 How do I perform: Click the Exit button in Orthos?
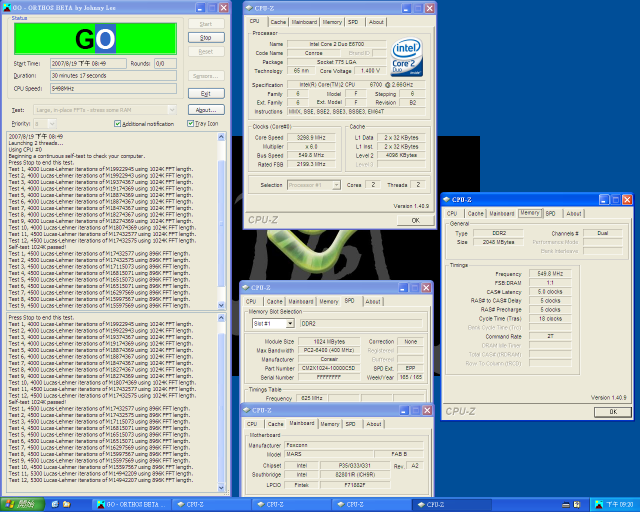206,93
